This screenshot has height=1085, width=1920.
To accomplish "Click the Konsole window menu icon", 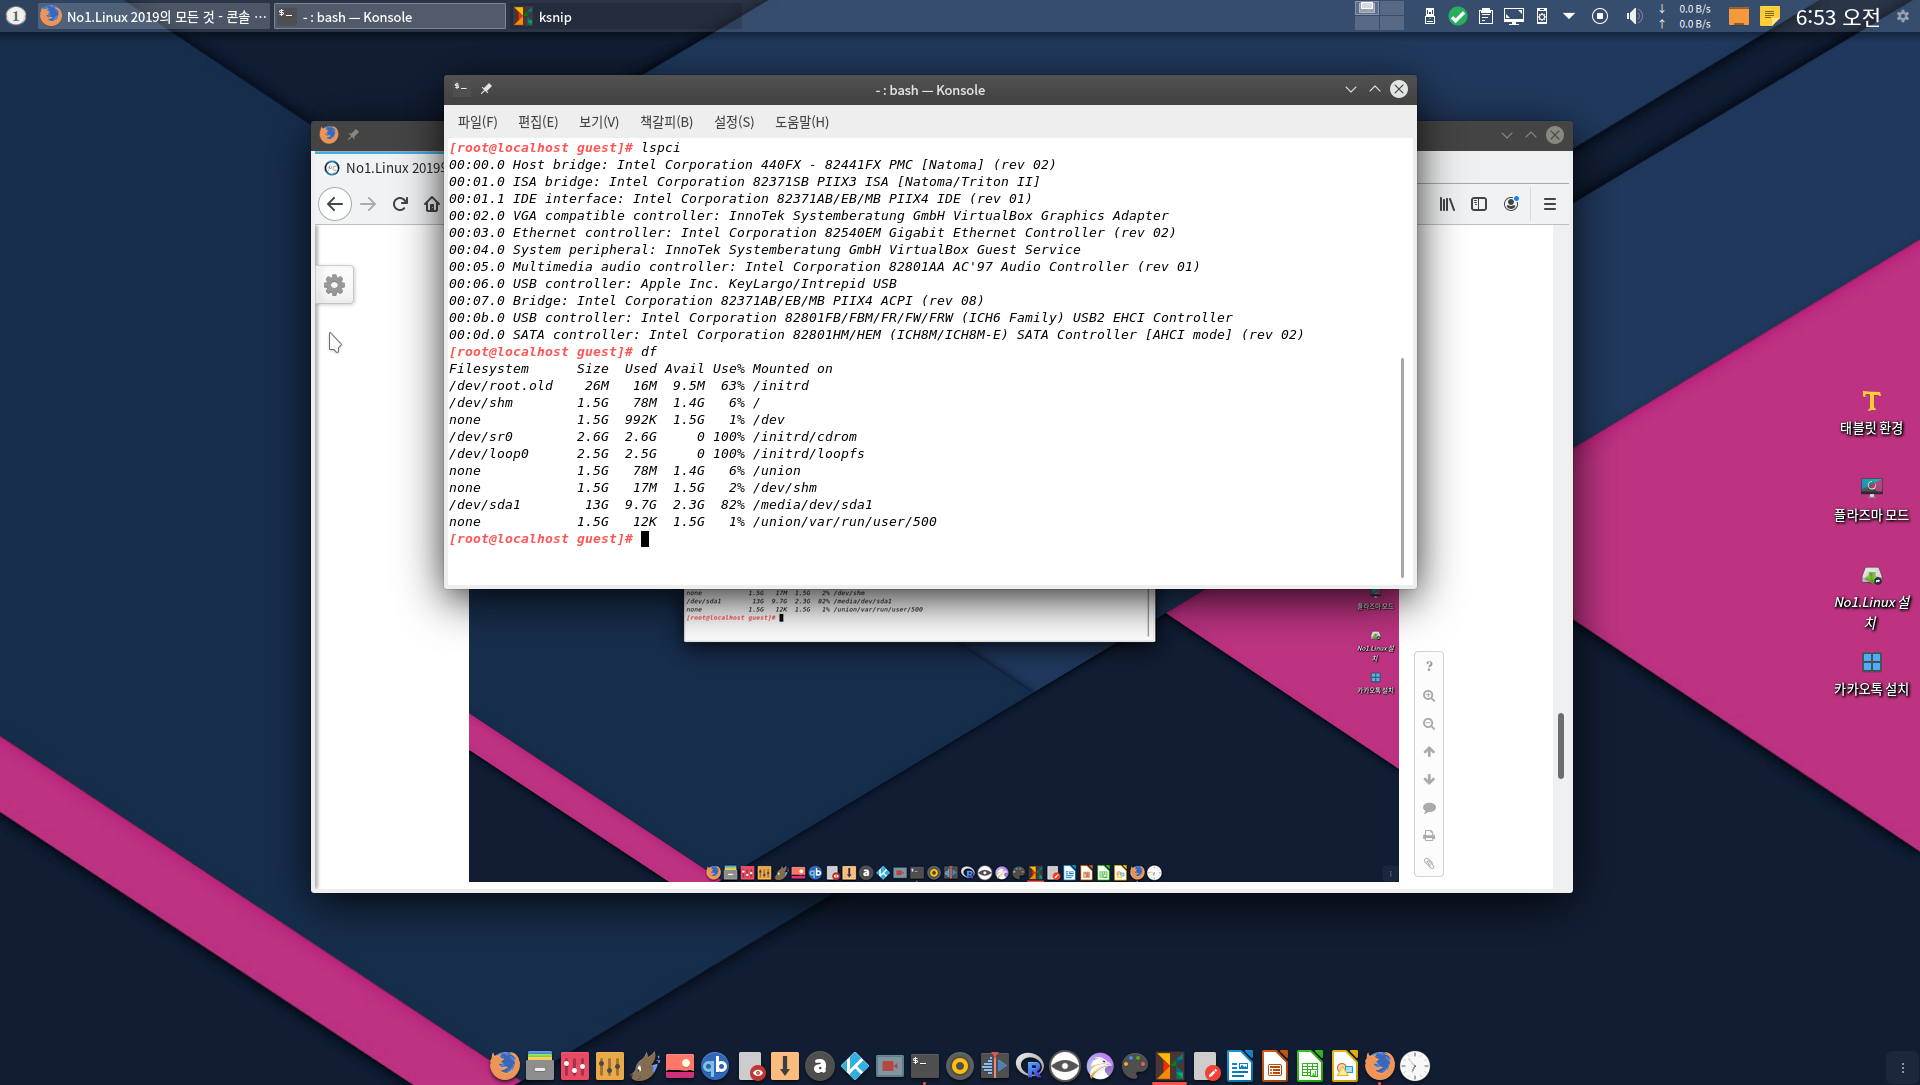I will pos(460,89).
